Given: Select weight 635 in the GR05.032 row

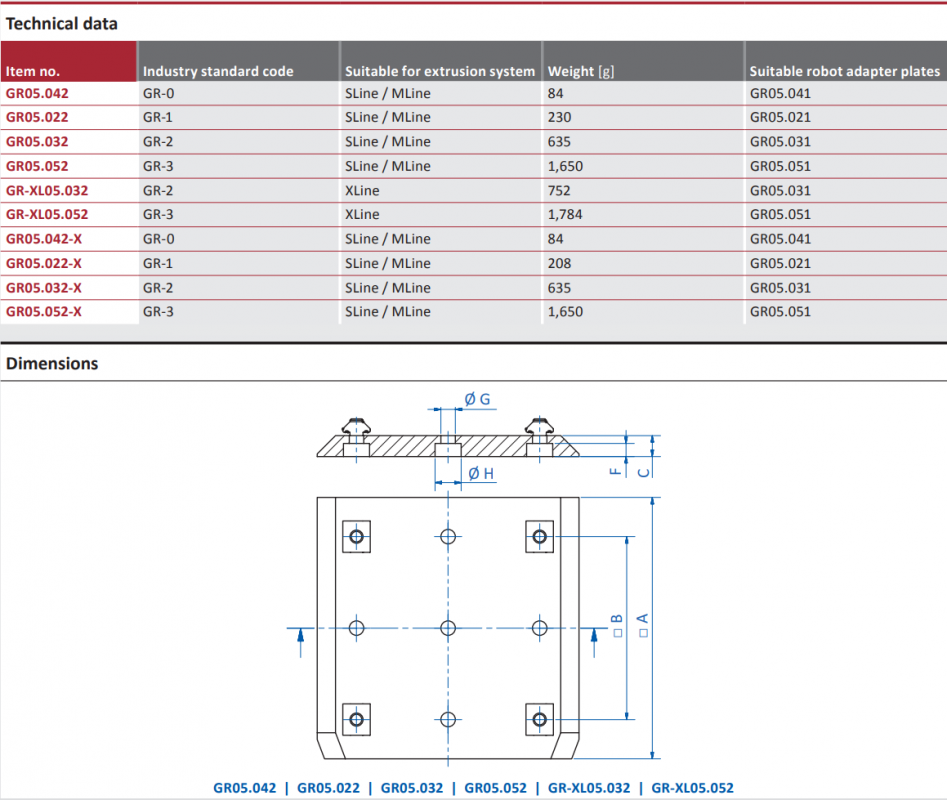Looking at the screenshot, I should pos(559,142).
